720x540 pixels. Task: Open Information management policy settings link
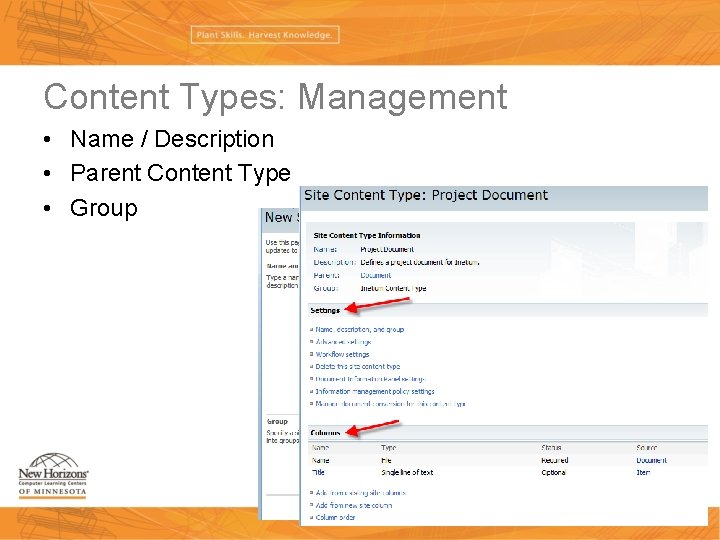pos(375,392)
